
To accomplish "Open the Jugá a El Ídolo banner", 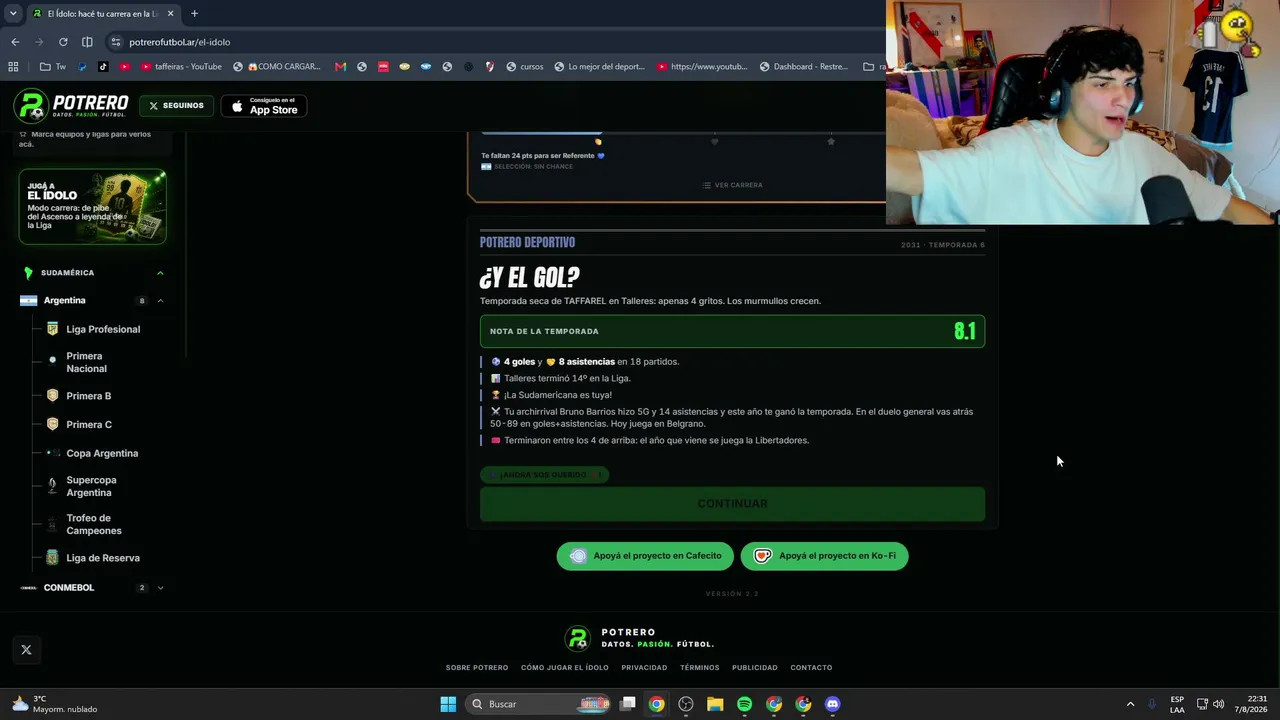I will (92, 207).
